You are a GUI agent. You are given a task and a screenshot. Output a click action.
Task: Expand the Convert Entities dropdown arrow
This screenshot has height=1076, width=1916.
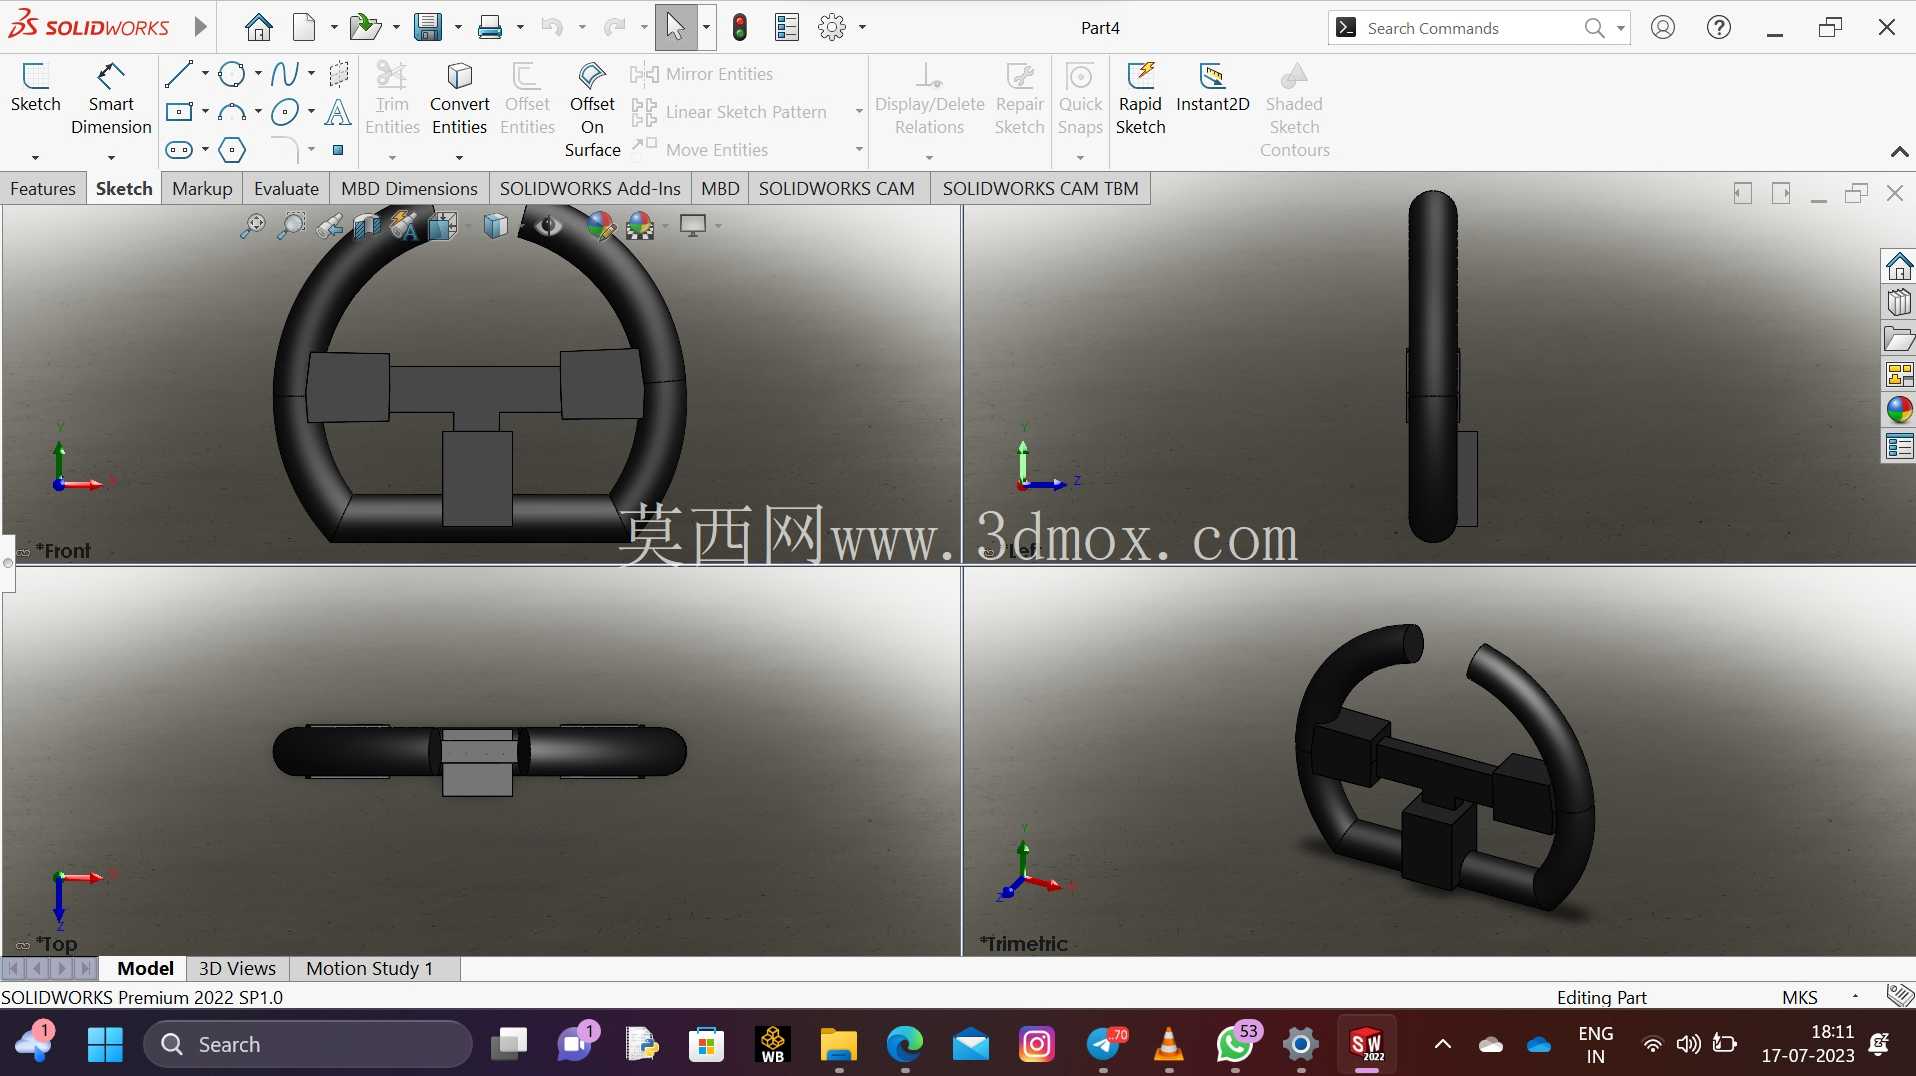point(459,157)
